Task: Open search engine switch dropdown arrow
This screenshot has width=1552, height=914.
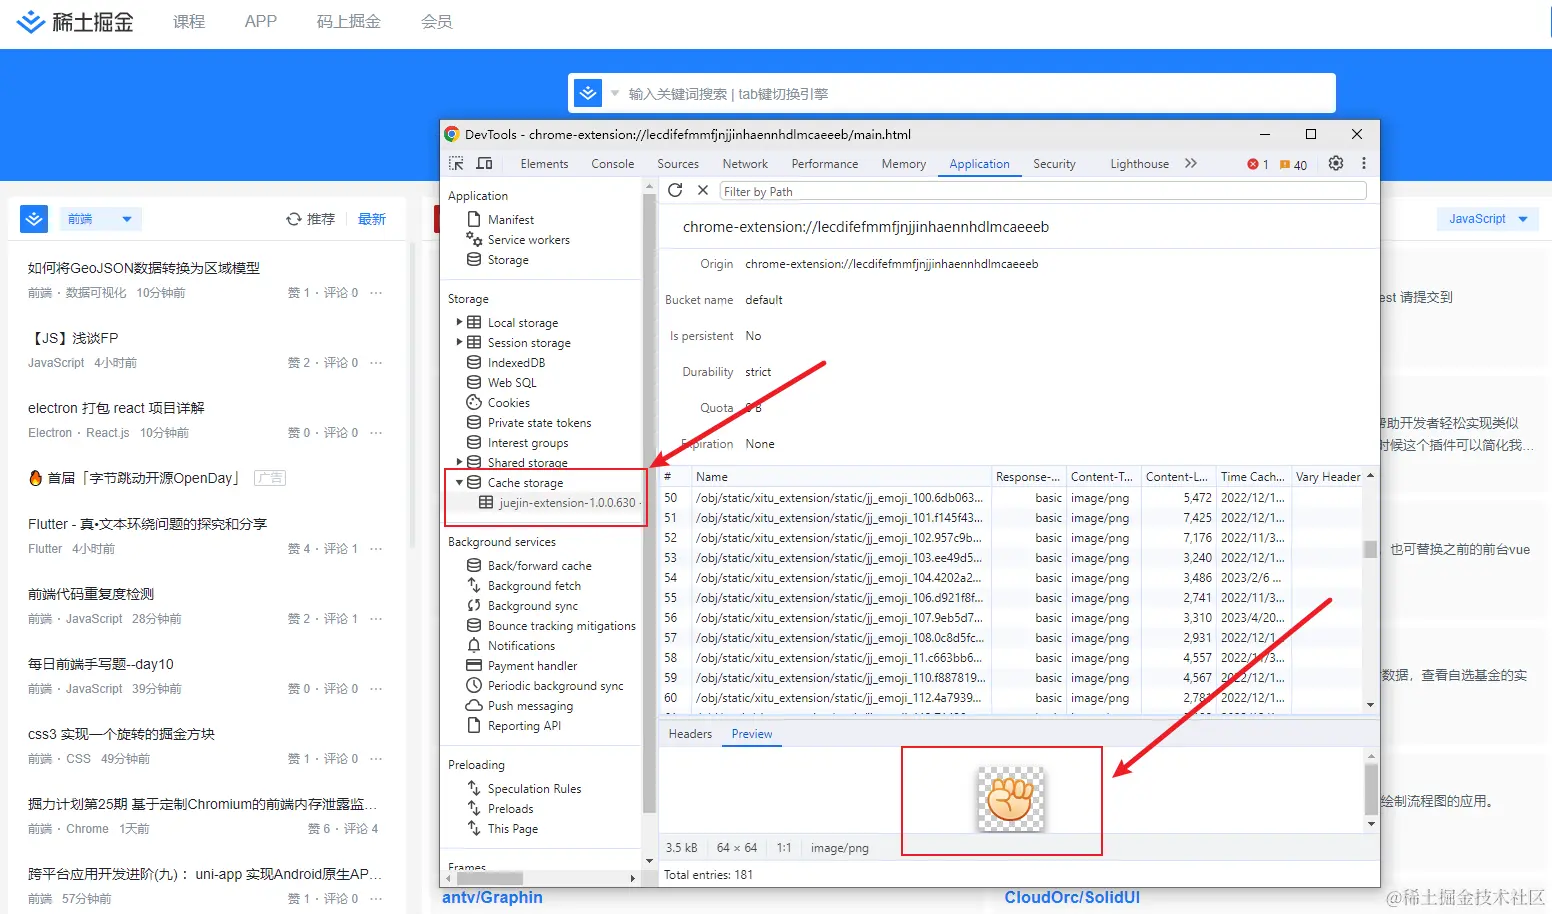Action: coord(615,94)
